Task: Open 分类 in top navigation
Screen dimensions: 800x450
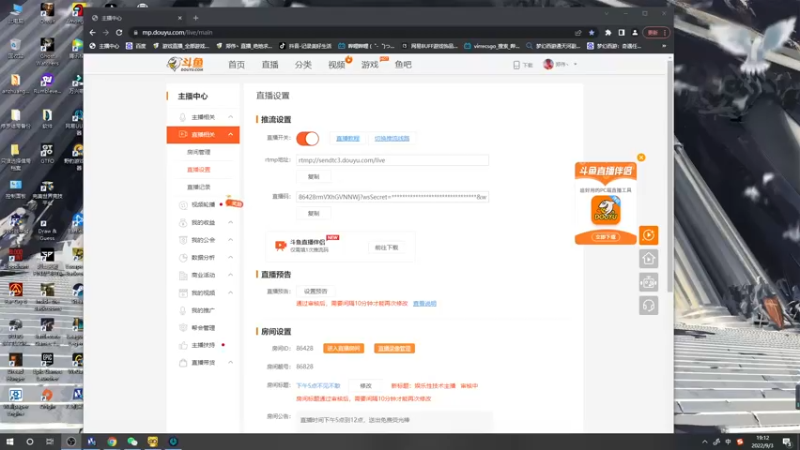Action: click(303, 65)
